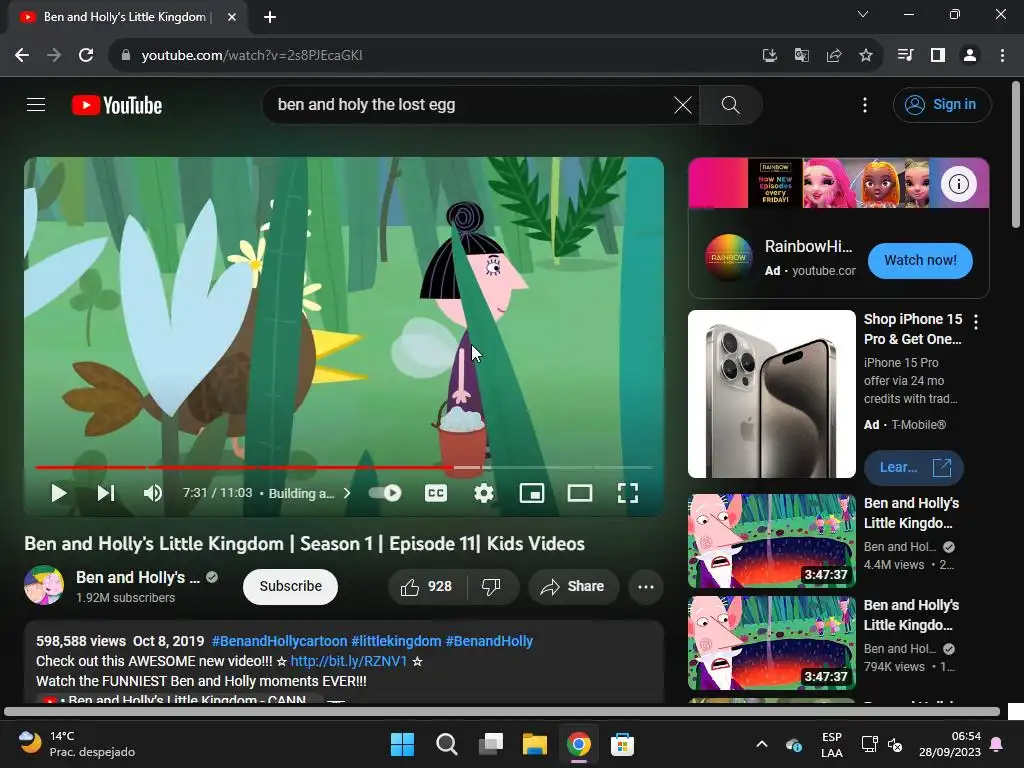Open File Explorer from taskbar
Viewport: 1024px width, 768px height.
pos(534,744)
